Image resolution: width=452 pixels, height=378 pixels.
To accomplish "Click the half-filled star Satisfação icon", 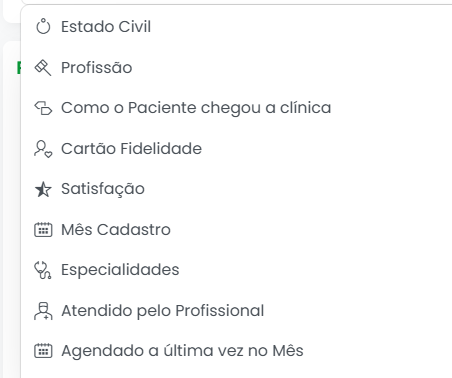I will click(x=43, y=189).
